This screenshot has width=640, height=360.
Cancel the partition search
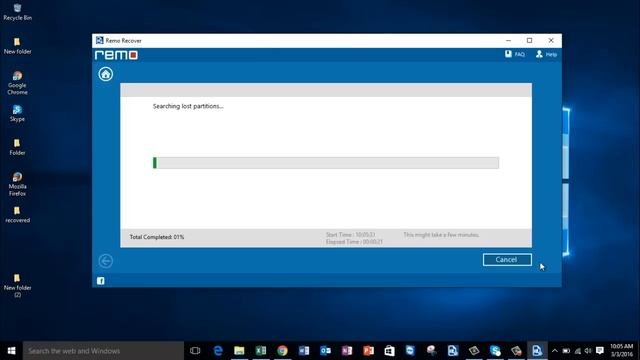tap(507, 260)
